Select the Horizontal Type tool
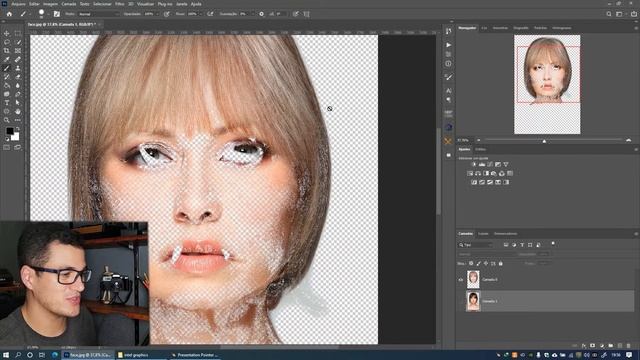Screen dimensions: 640x360 pos(7,103)
